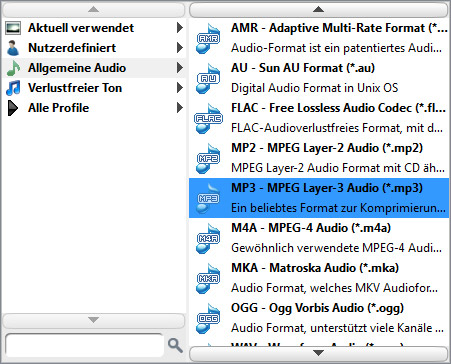451x364 pixels.
Task: Click description 'Digital Audio Format in Unix OS'
Action: point(314,88)
